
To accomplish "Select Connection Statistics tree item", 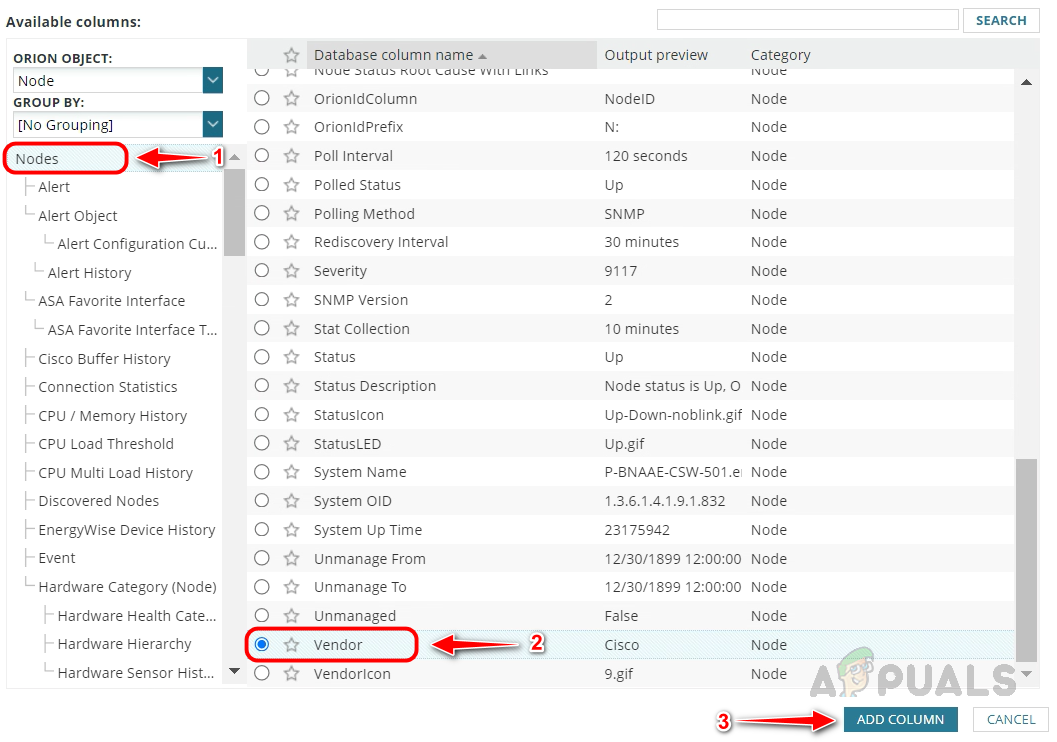I will [108, 388].
